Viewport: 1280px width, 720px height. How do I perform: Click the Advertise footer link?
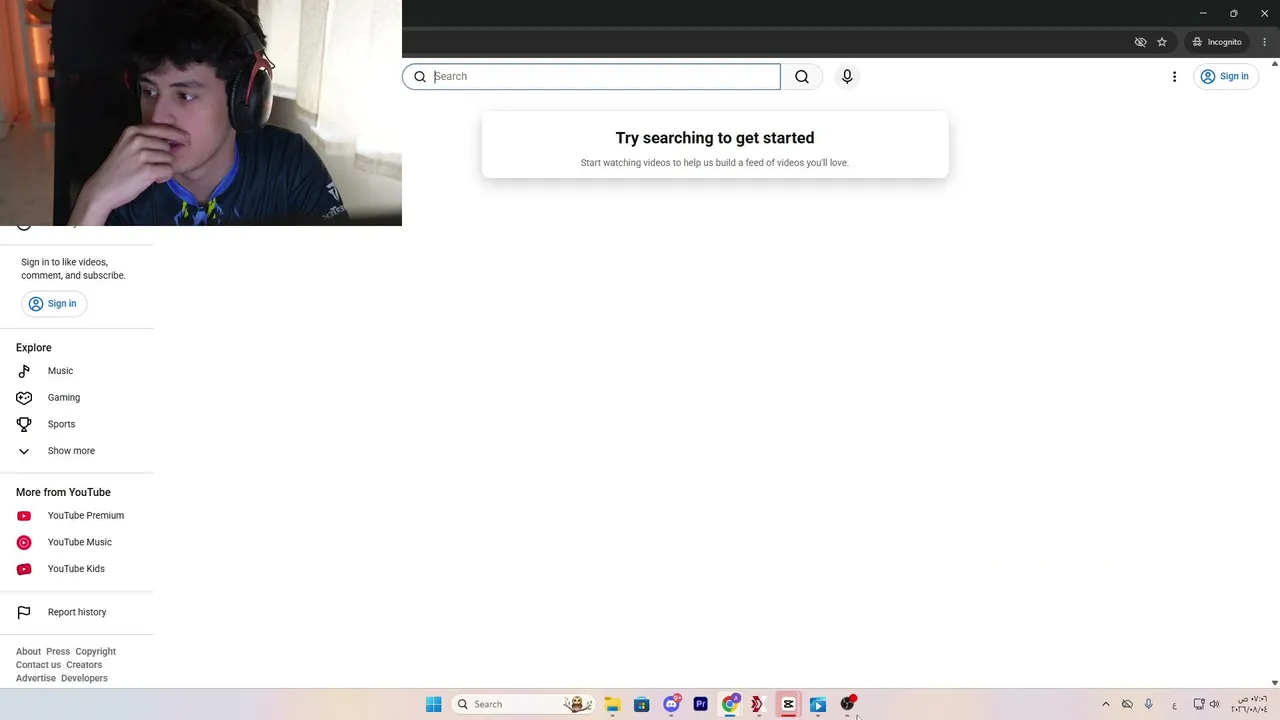(x=36, y=678)
